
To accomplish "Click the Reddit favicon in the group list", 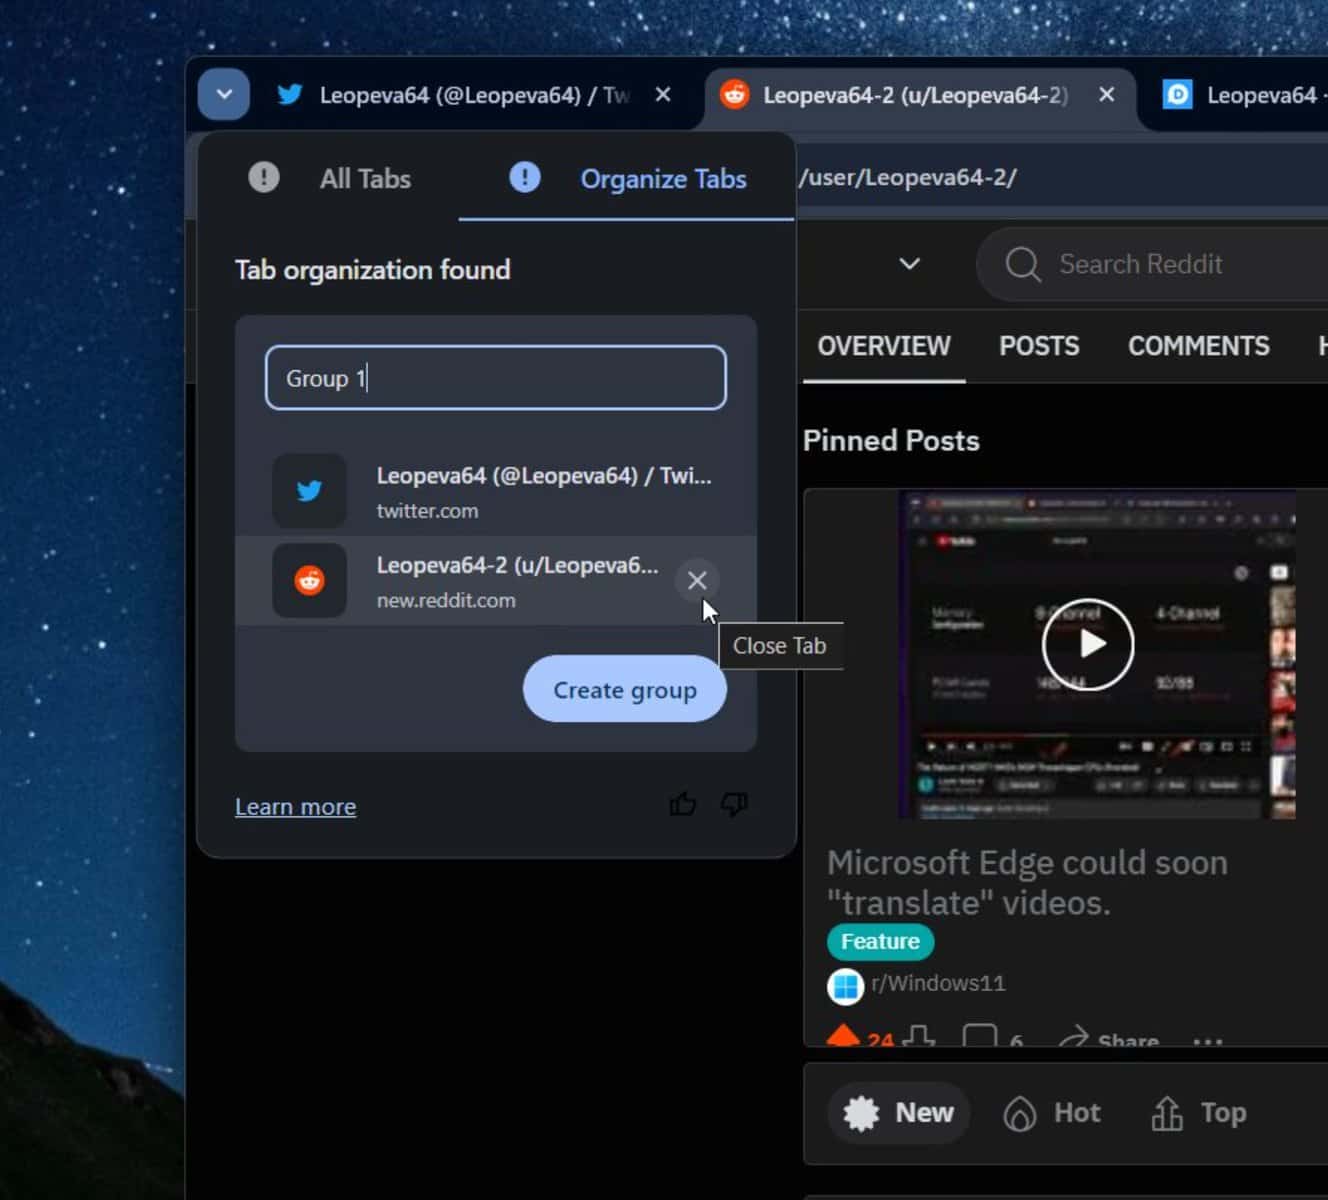I will tap(309, 581).
